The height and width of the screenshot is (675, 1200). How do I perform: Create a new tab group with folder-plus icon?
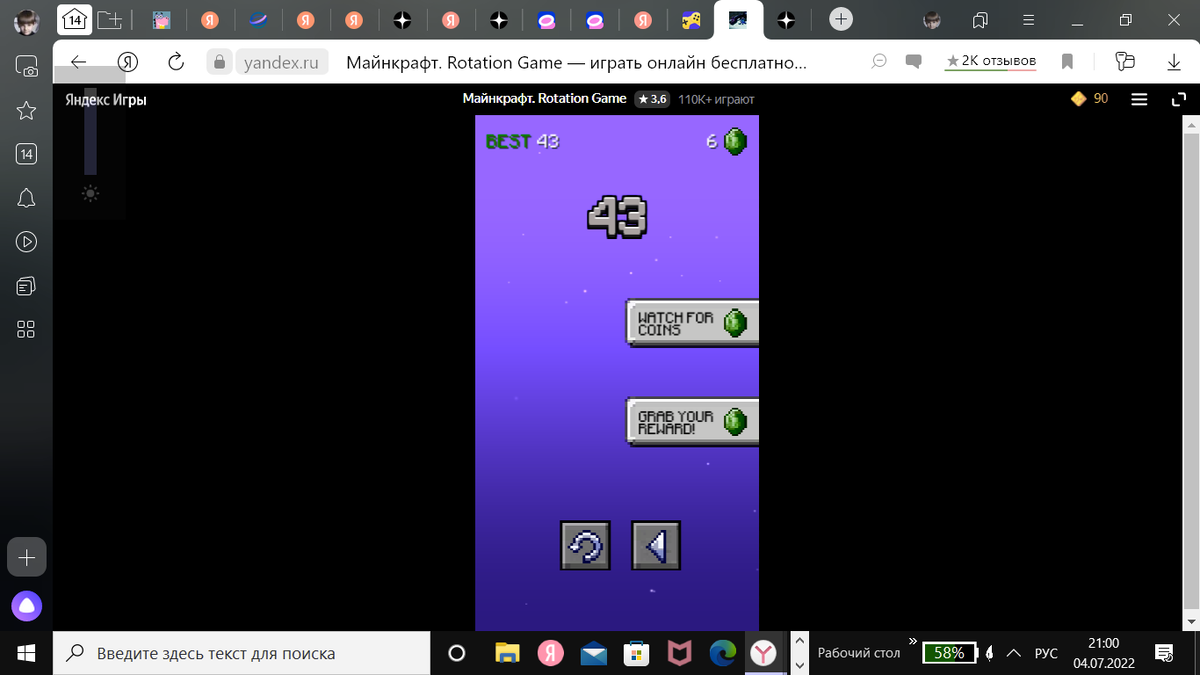pyautogui.click(x=111, y=19)
